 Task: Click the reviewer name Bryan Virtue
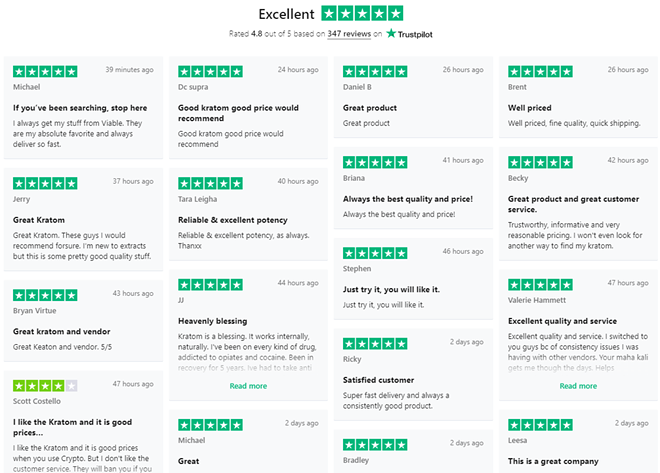coord(35,311)
